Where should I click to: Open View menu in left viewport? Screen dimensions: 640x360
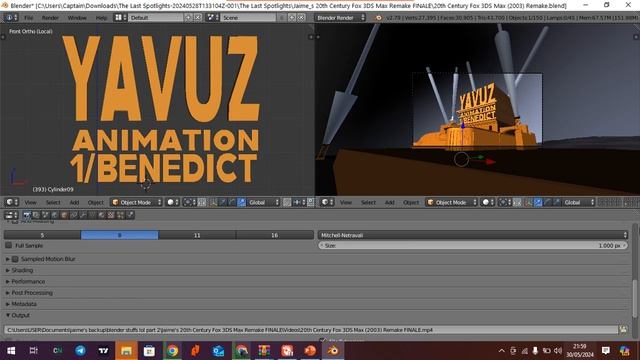click(x=30, y=202)
